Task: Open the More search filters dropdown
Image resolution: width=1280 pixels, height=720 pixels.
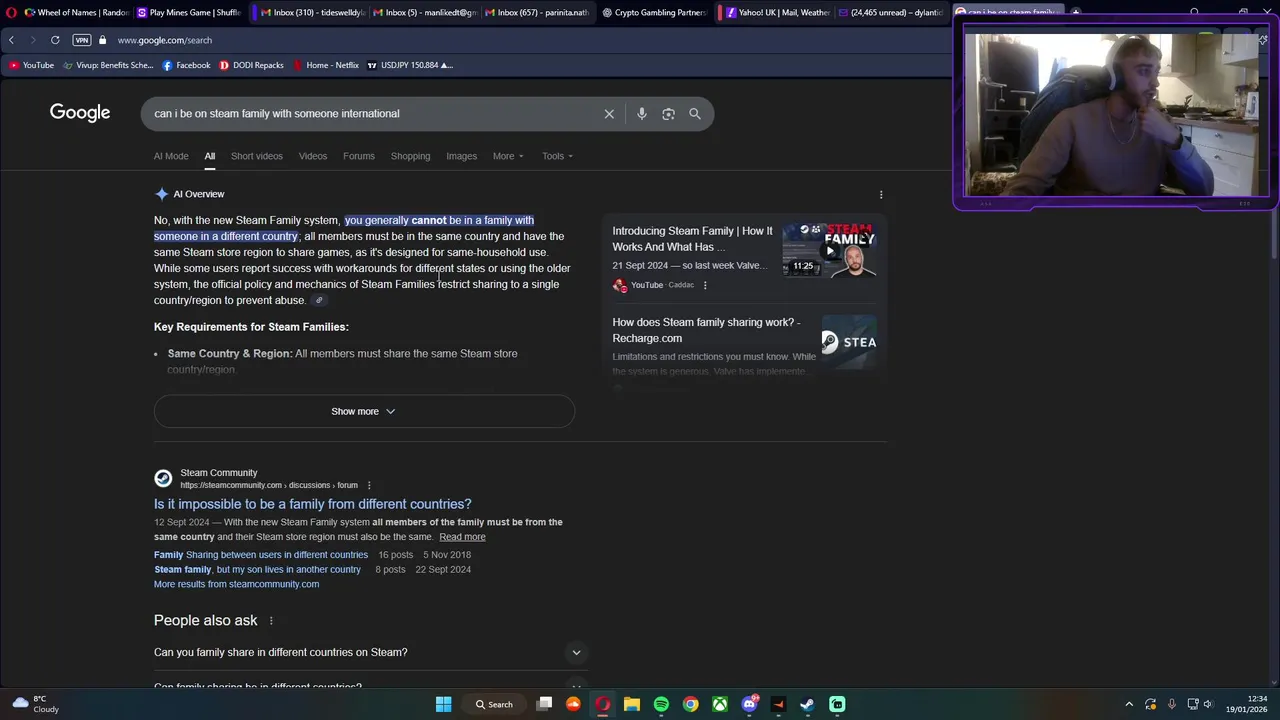Action: coord(508,156)
